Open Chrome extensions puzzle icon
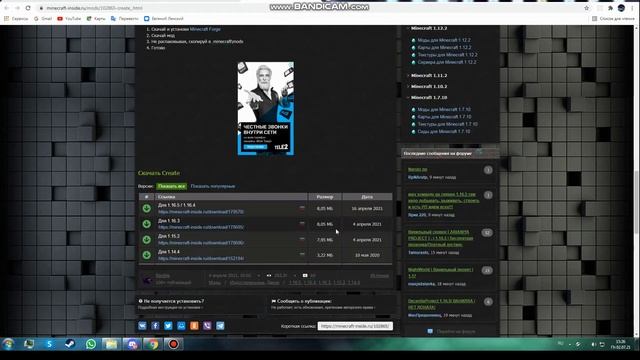 (x=610, y=8)
